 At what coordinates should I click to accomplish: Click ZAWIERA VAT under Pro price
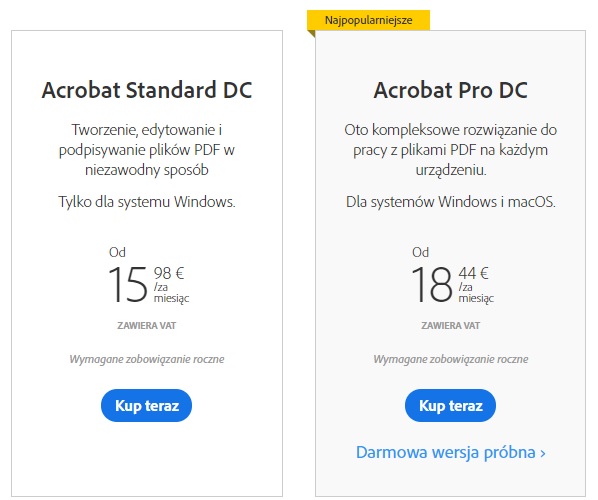coord(450,326)
